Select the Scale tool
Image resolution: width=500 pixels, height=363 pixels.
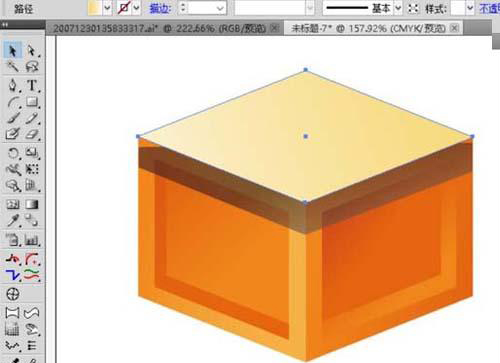[32, 153]
